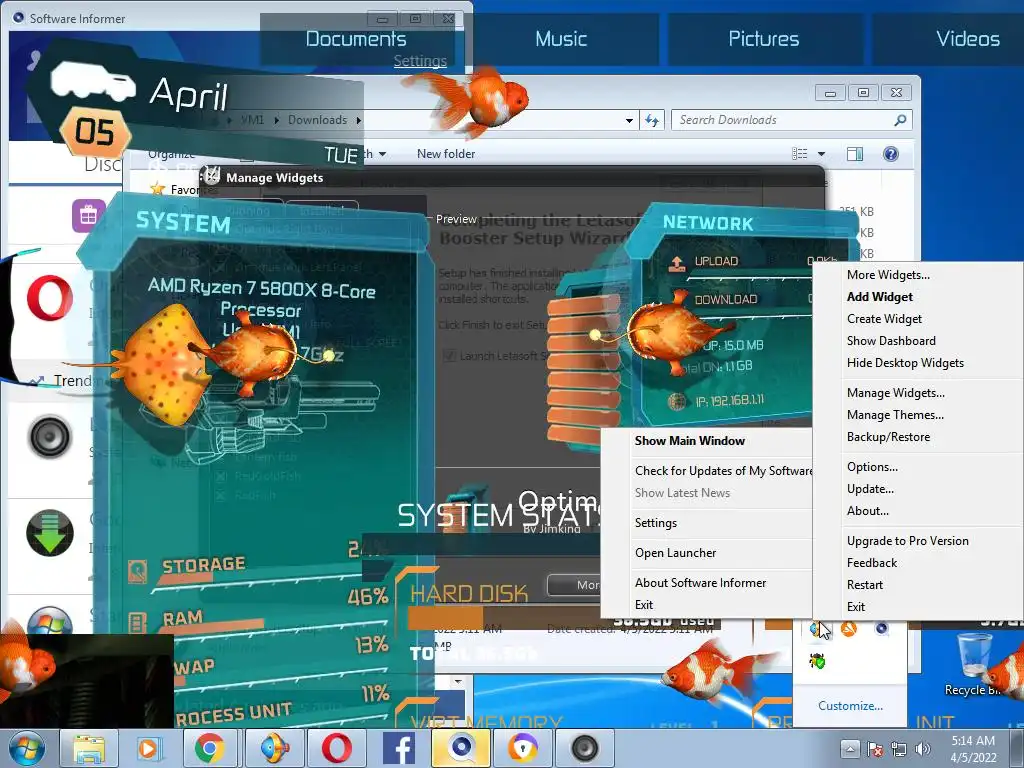Click refresh button beside Downloads address bar

click(652, 120)
